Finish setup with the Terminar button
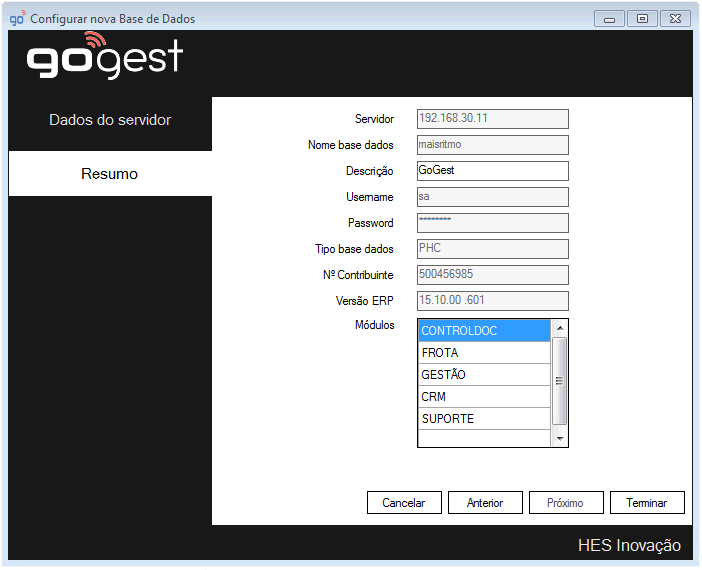Image resolution: width=702 pixels, height=570 pixels. (x=647, y=503)
